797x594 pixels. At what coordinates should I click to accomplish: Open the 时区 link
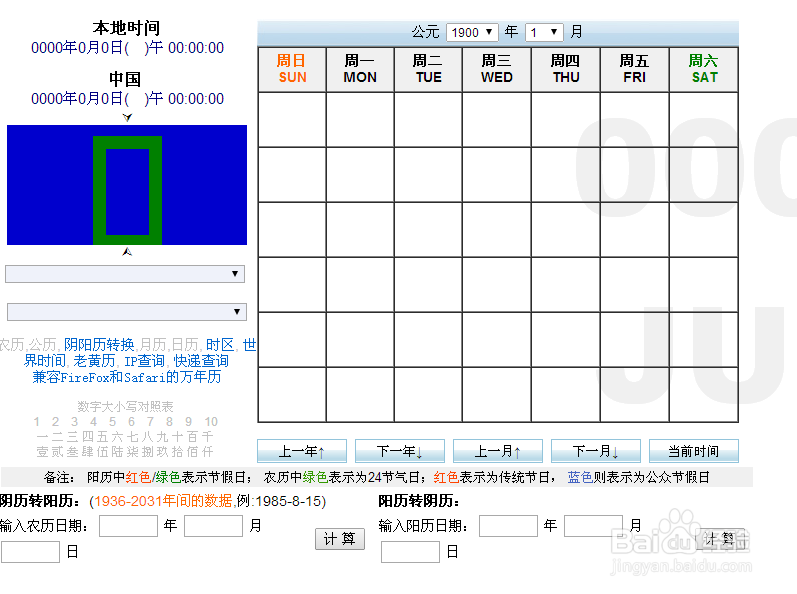[220, 345]
